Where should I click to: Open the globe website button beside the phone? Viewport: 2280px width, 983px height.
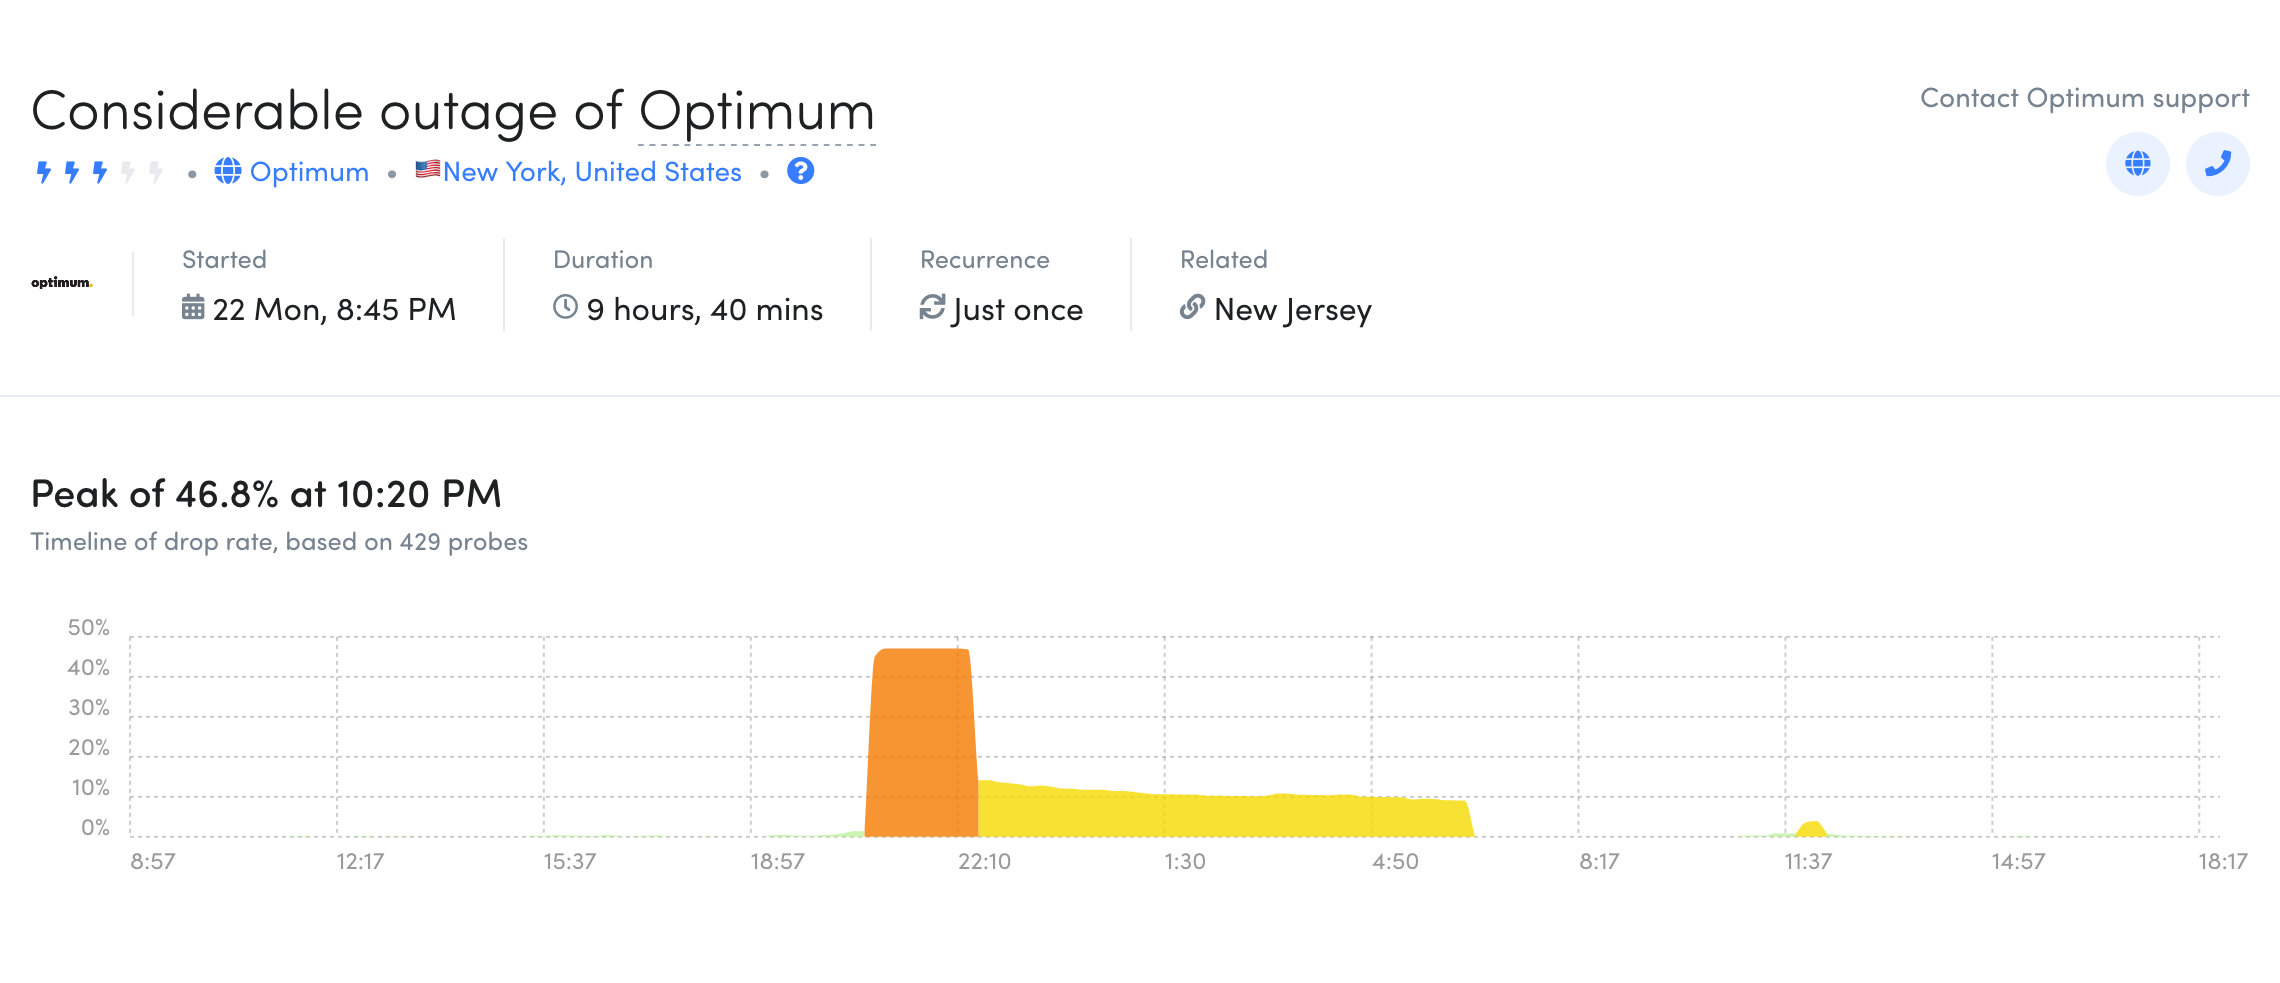[x=2137, y=164]
